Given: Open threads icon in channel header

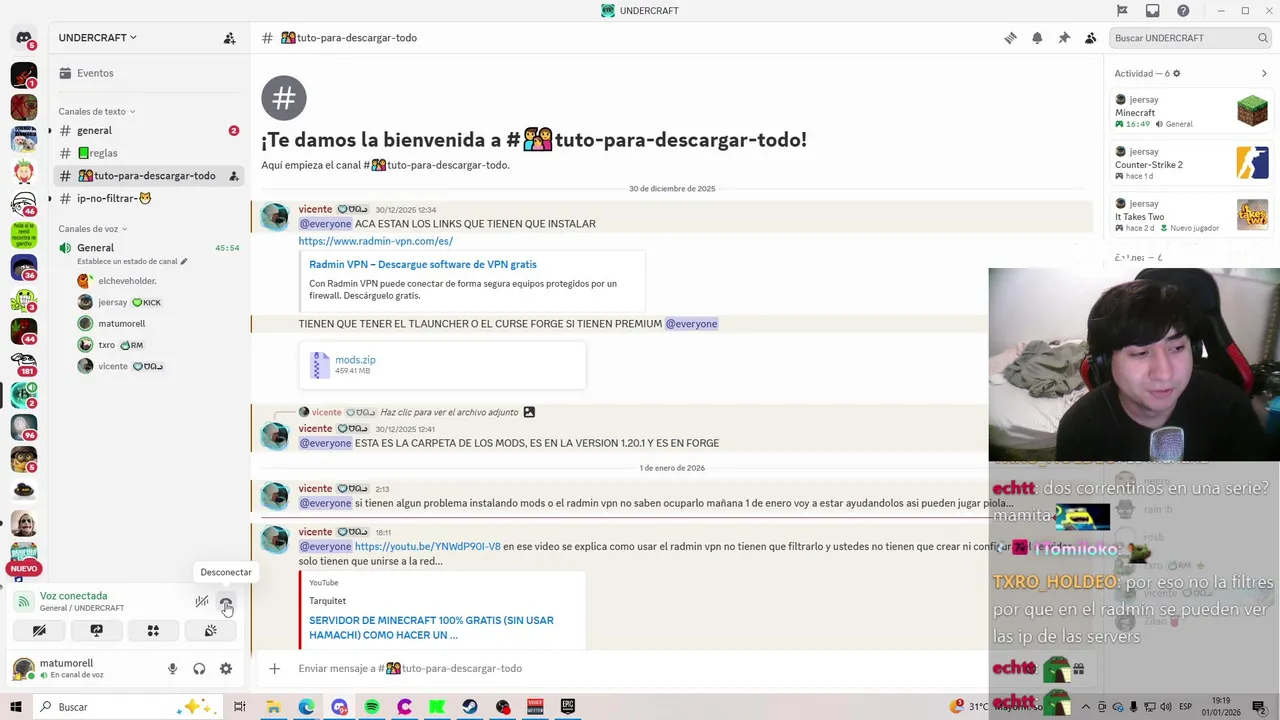Looking at the screenshot, I should 1010,38.
